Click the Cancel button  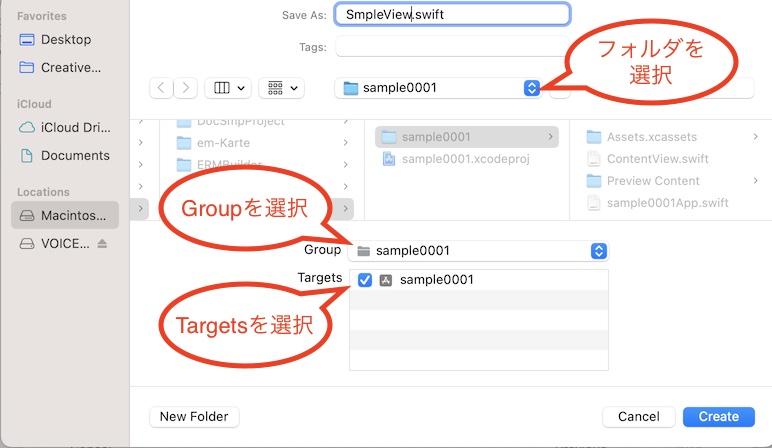pyautogui.click(x=638, y=416)
